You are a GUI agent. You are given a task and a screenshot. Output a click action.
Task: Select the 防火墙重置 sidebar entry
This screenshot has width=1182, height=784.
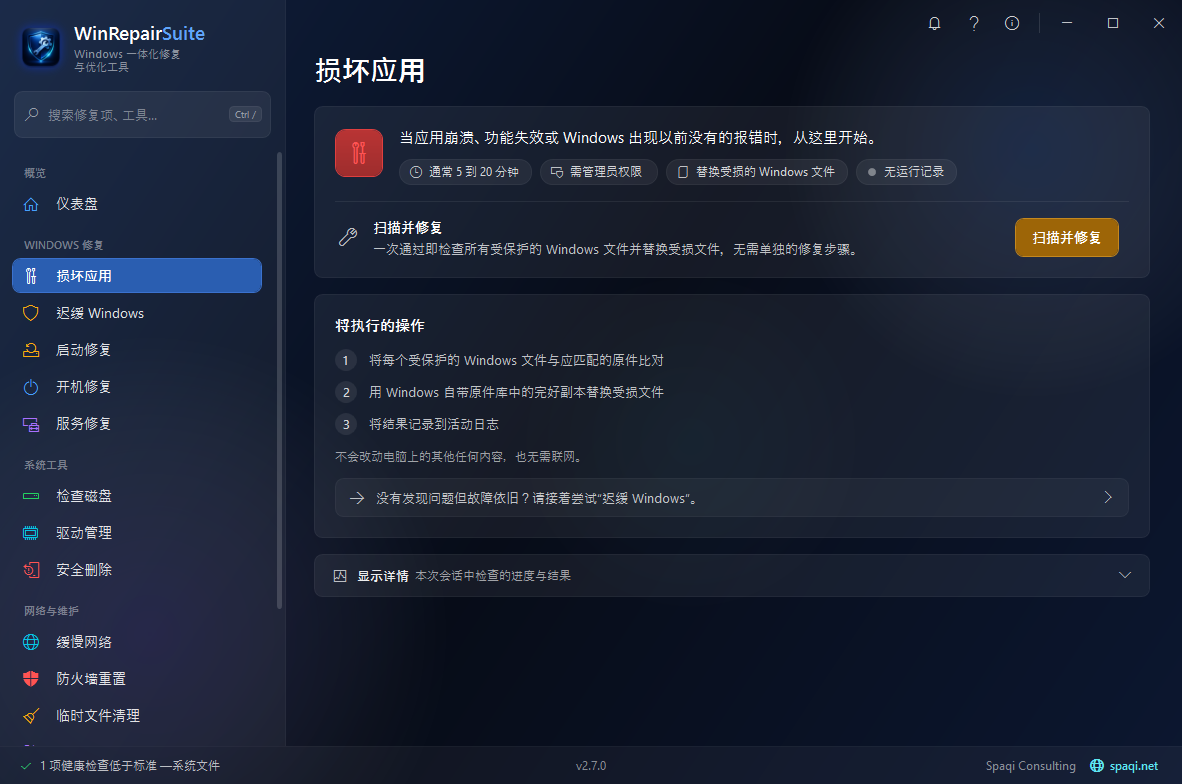(x=137, y=678)
